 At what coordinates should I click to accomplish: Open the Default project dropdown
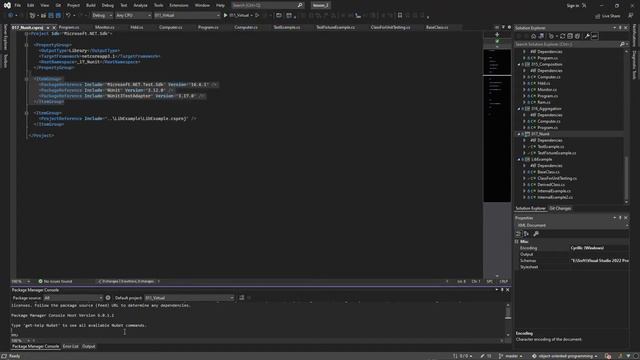point(189,298)
